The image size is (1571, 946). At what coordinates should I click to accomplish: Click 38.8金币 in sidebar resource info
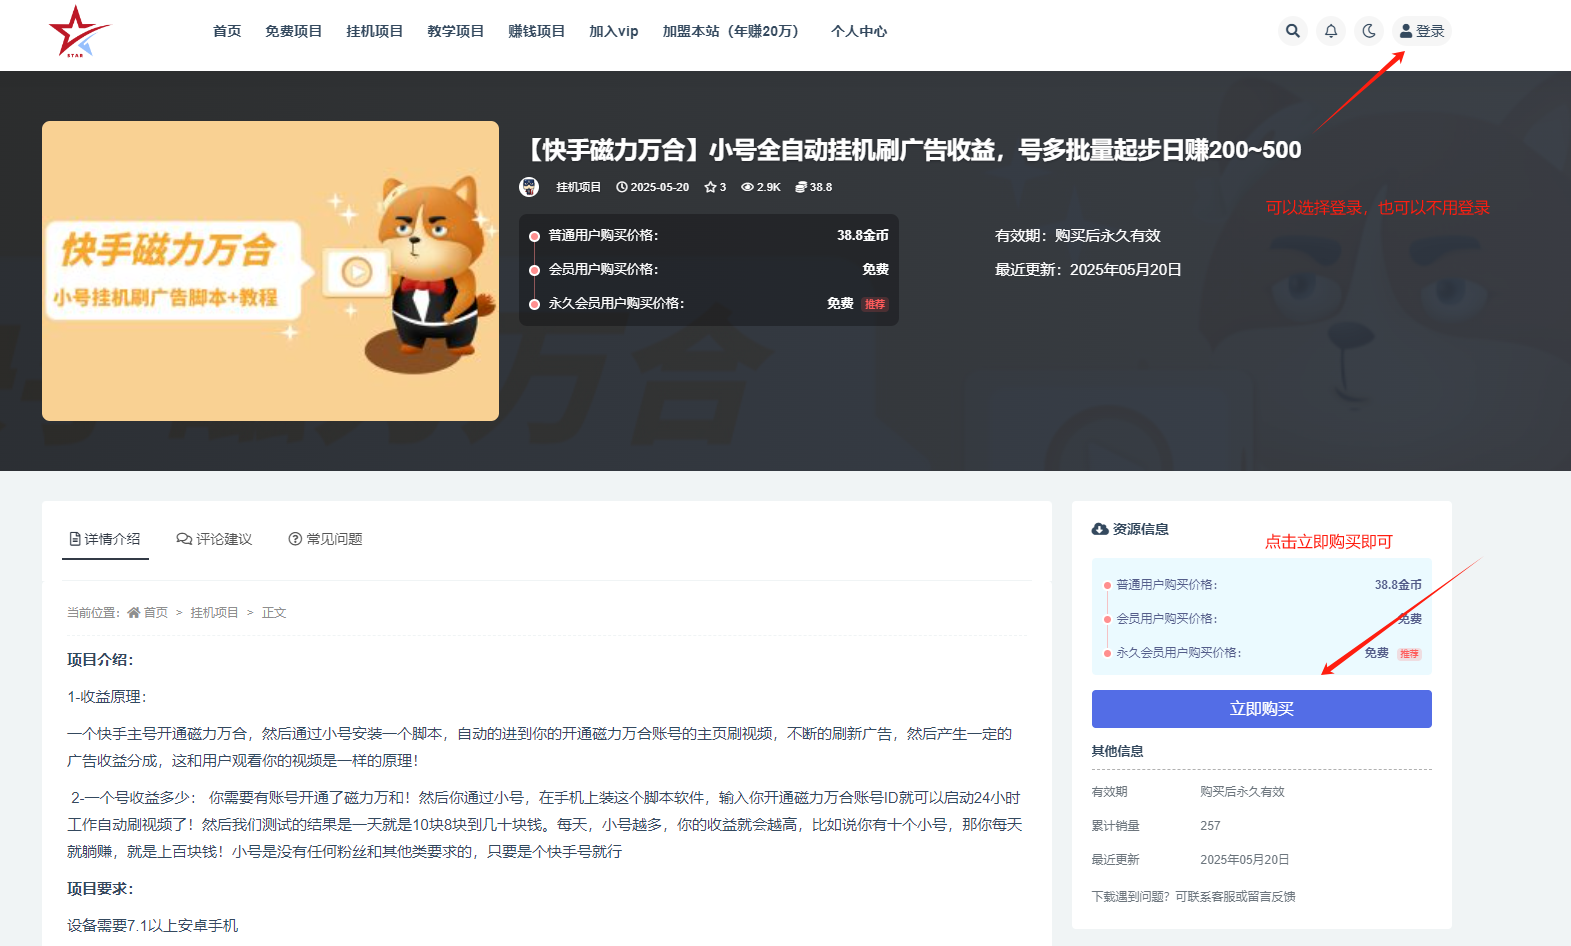tap(1398, 584)
